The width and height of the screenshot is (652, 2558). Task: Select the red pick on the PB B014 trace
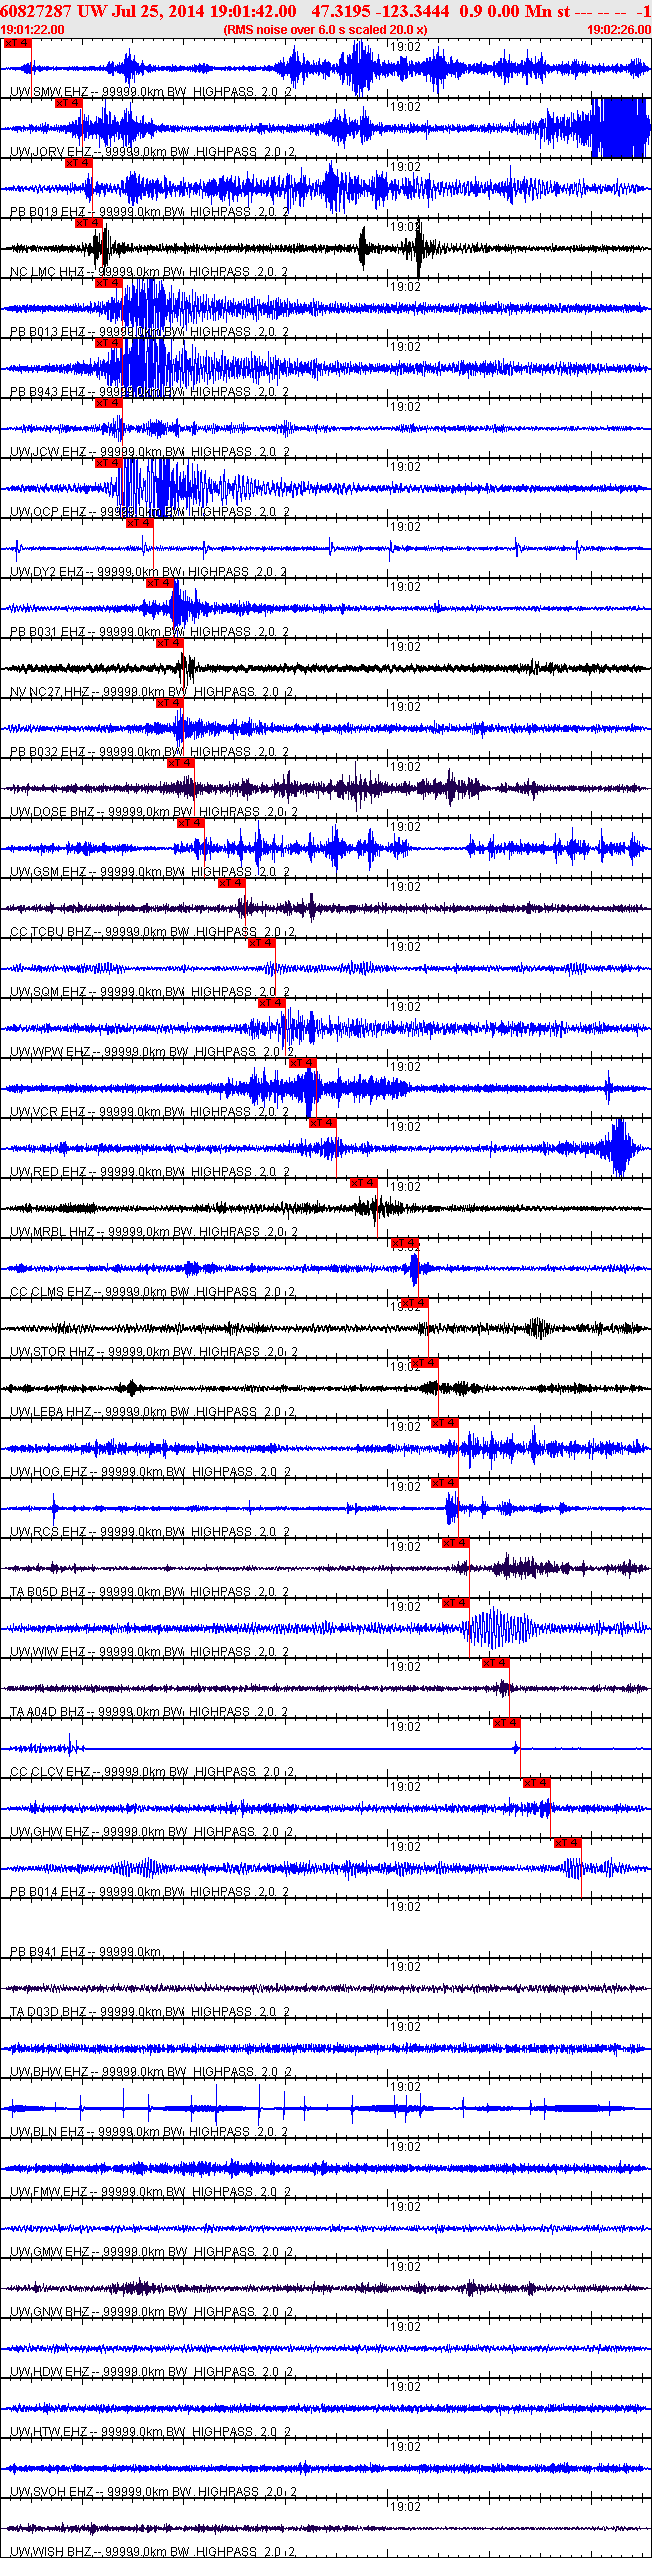point(567,1843)
